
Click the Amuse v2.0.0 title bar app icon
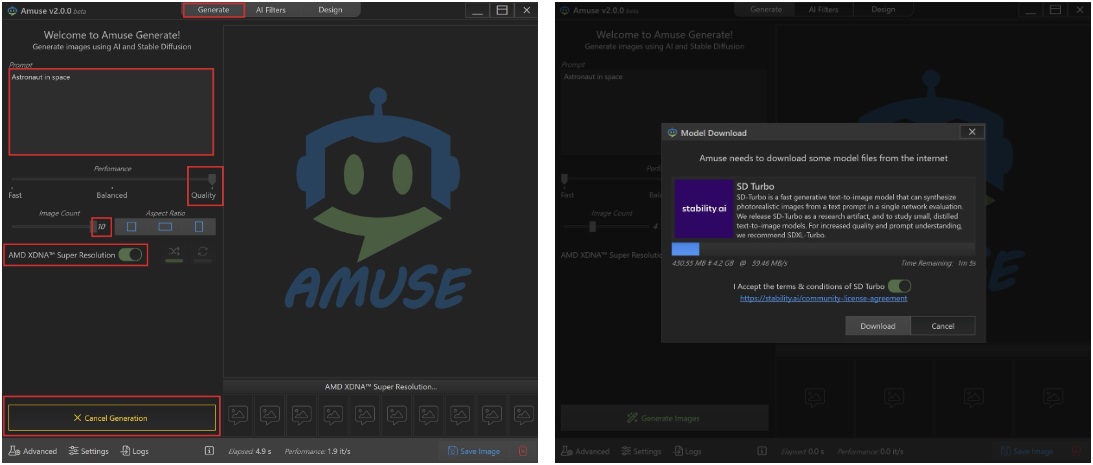[x=12, y=10]
